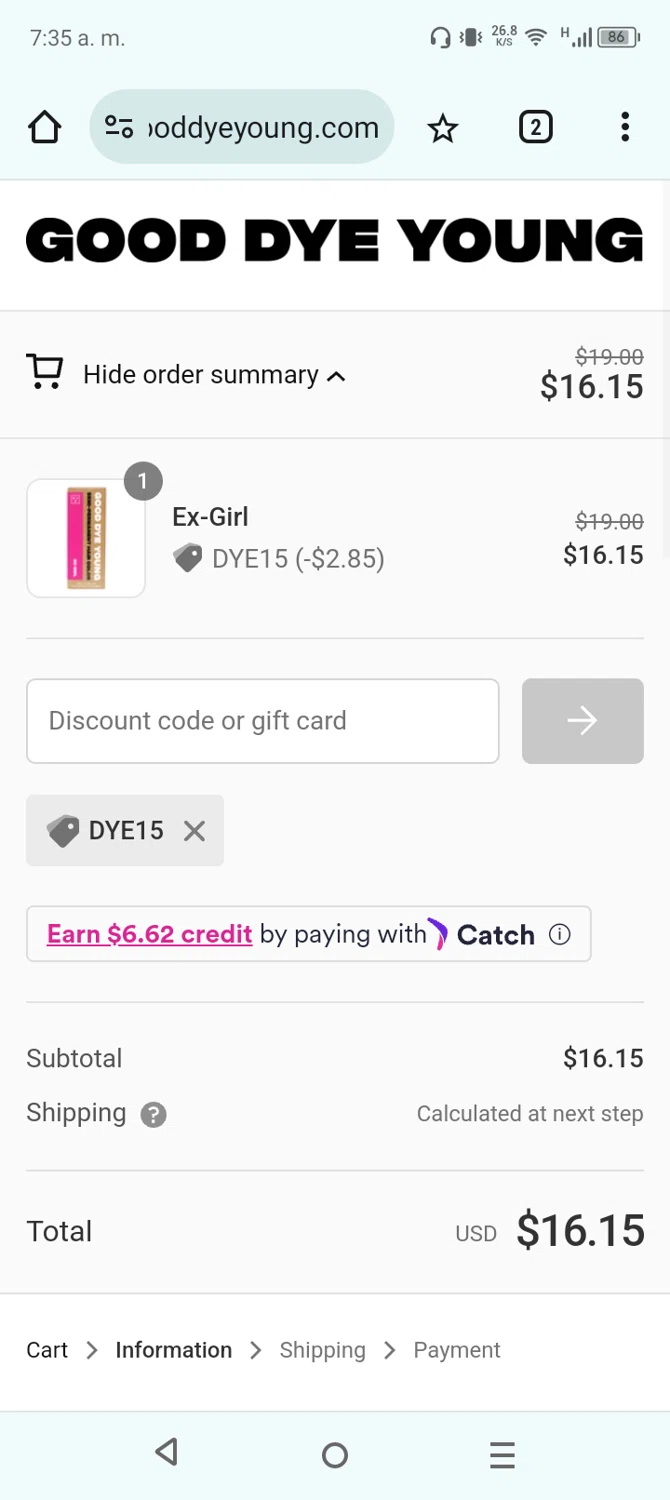Image resolution: width=670 pixels, height=1500 pixels.
Task: Select the Payment breadcrumb step
Action: point(456,1350)
